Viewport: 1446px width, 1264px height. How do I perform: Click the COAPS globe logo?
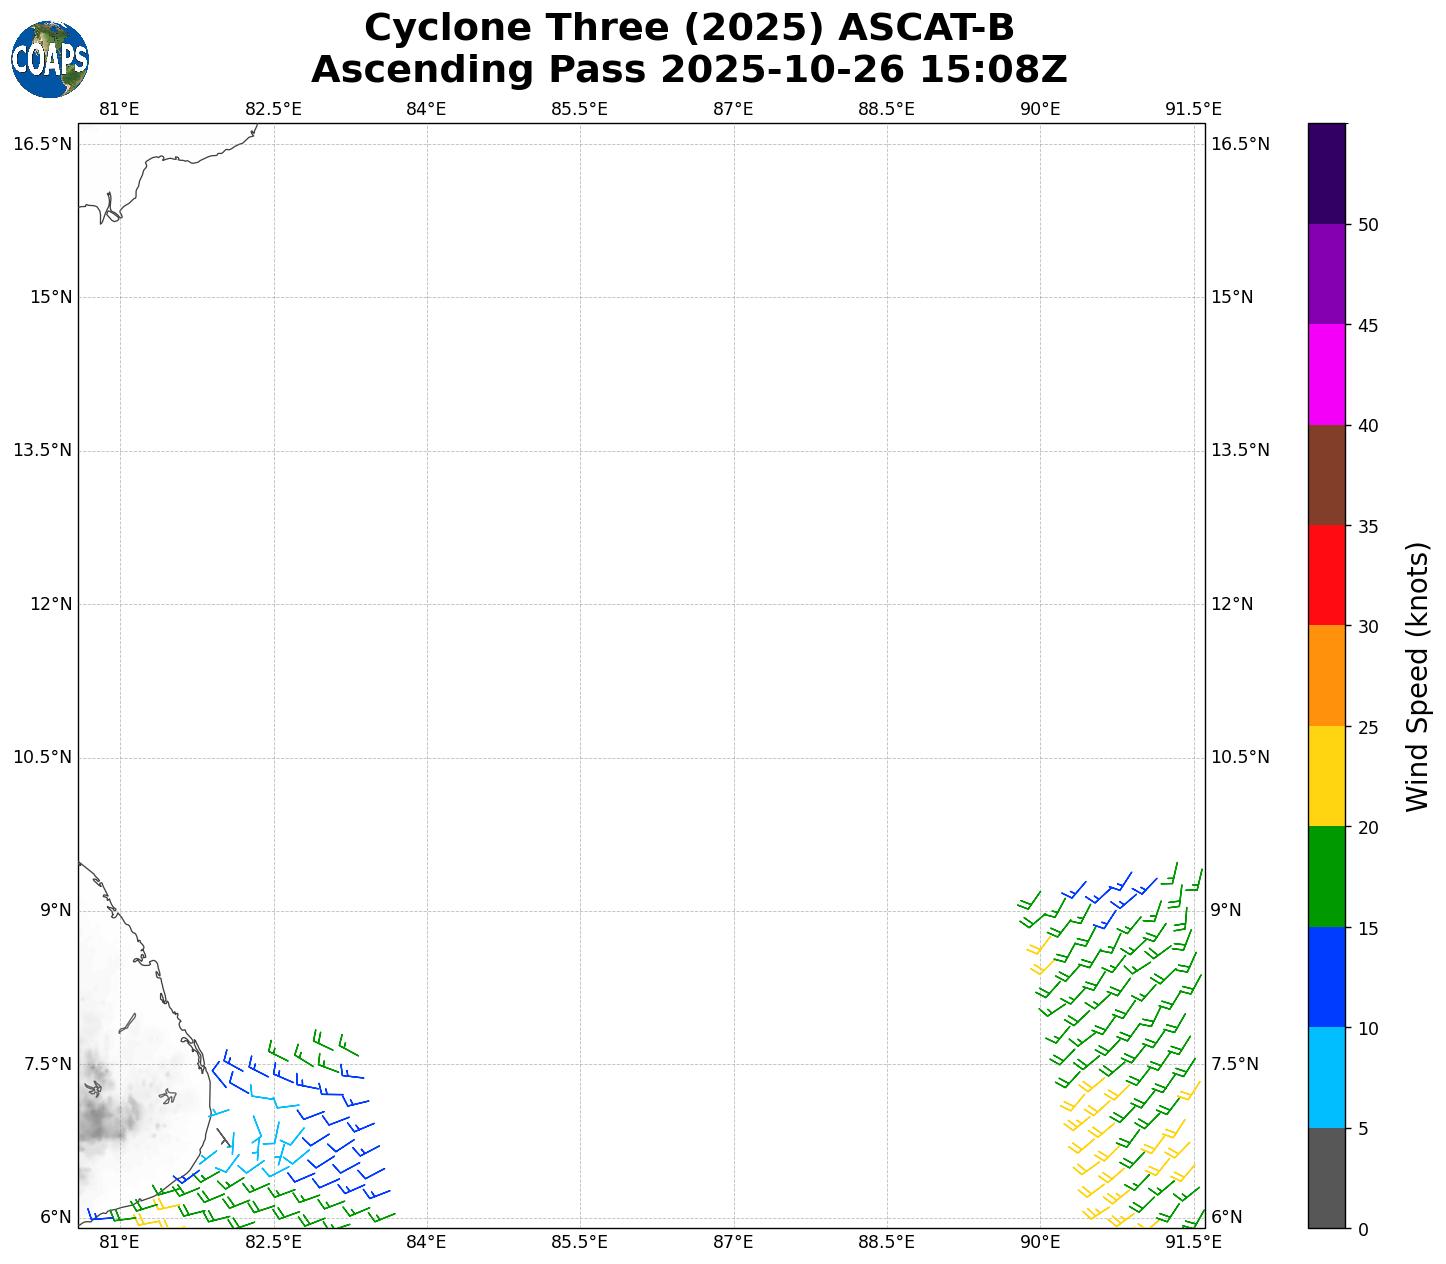tap(50, 59)
